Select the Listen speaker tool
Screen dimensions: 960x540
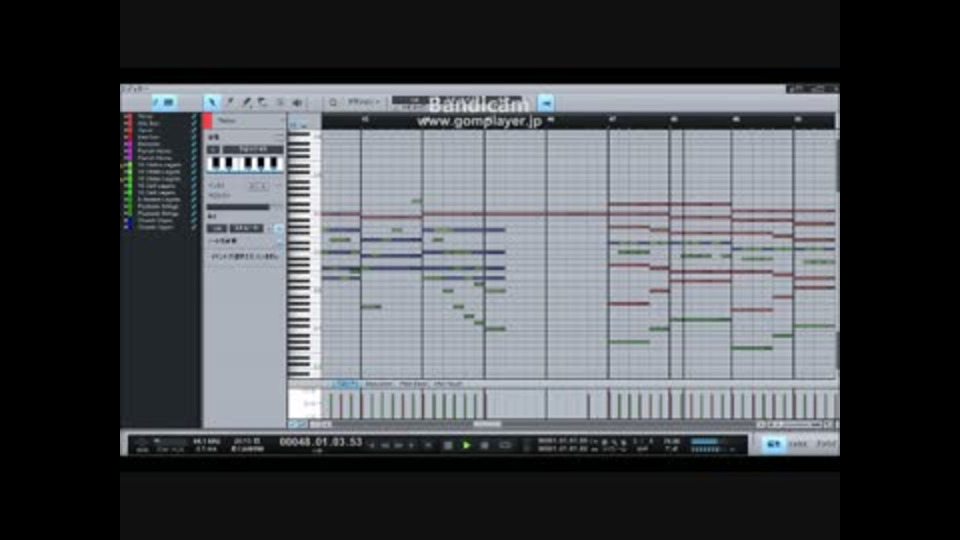tap(297, 102)
